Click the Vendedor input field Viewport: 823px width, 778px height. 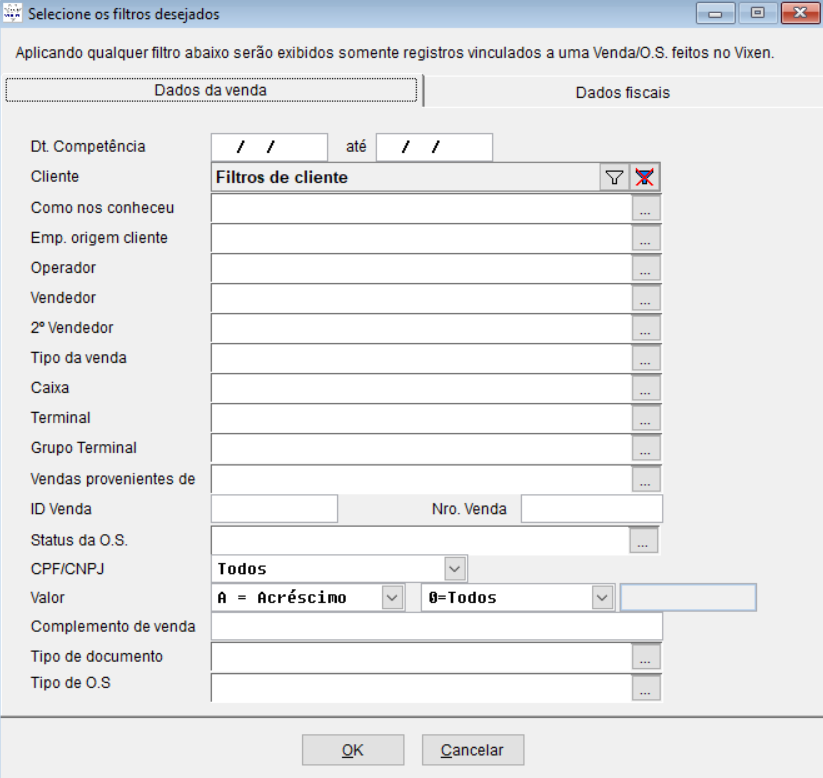421,298
